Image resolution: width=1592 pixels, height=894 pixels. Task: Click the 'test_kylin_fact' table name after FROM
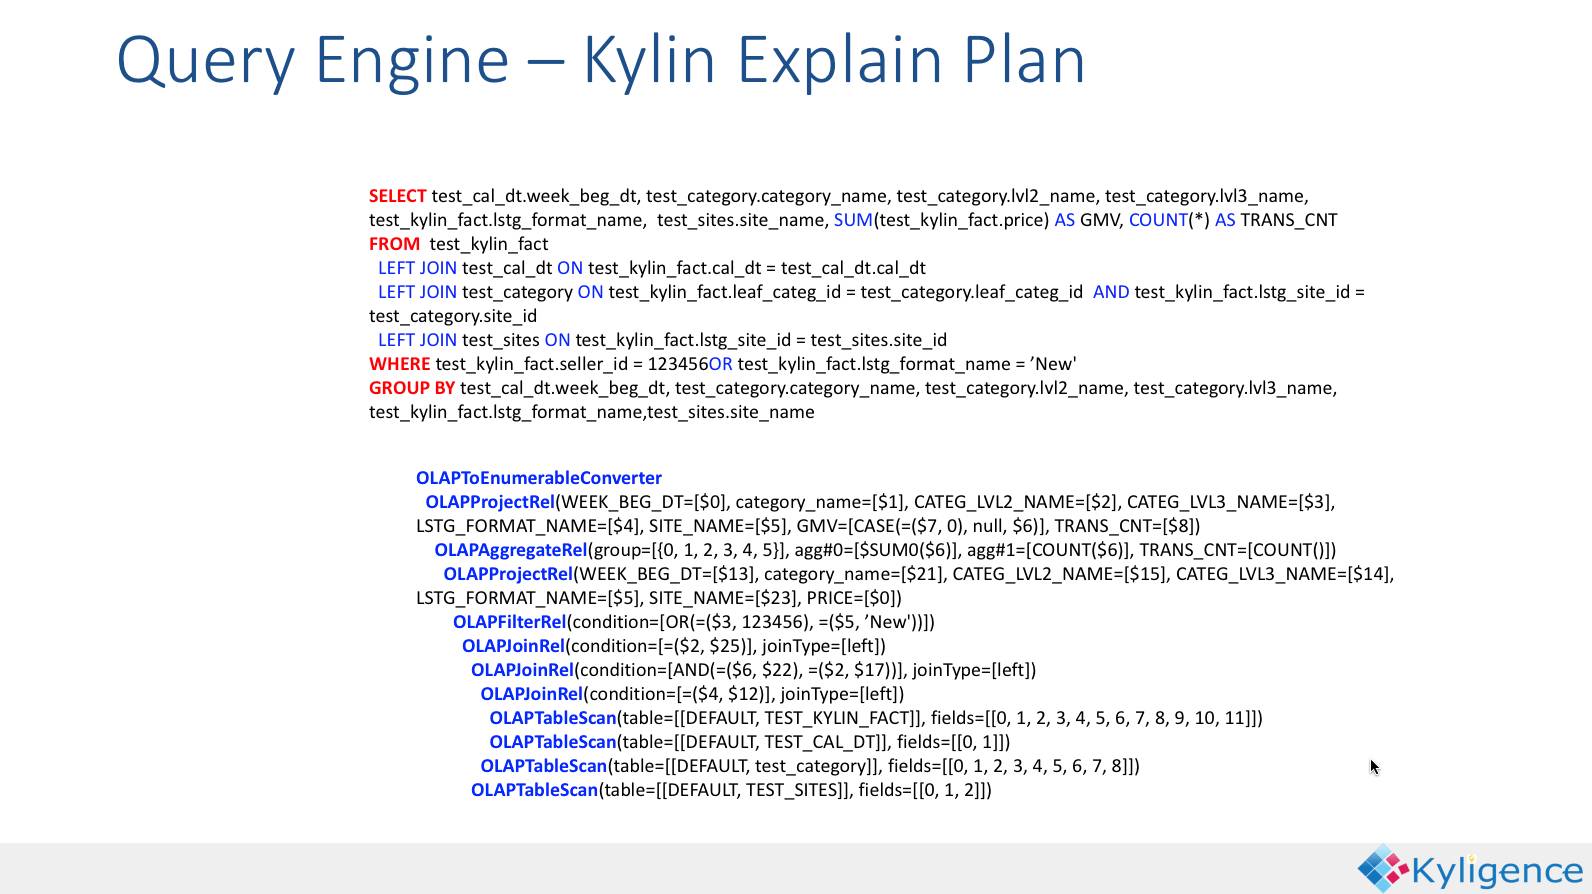pyautogui.click(x=489, y=244)
